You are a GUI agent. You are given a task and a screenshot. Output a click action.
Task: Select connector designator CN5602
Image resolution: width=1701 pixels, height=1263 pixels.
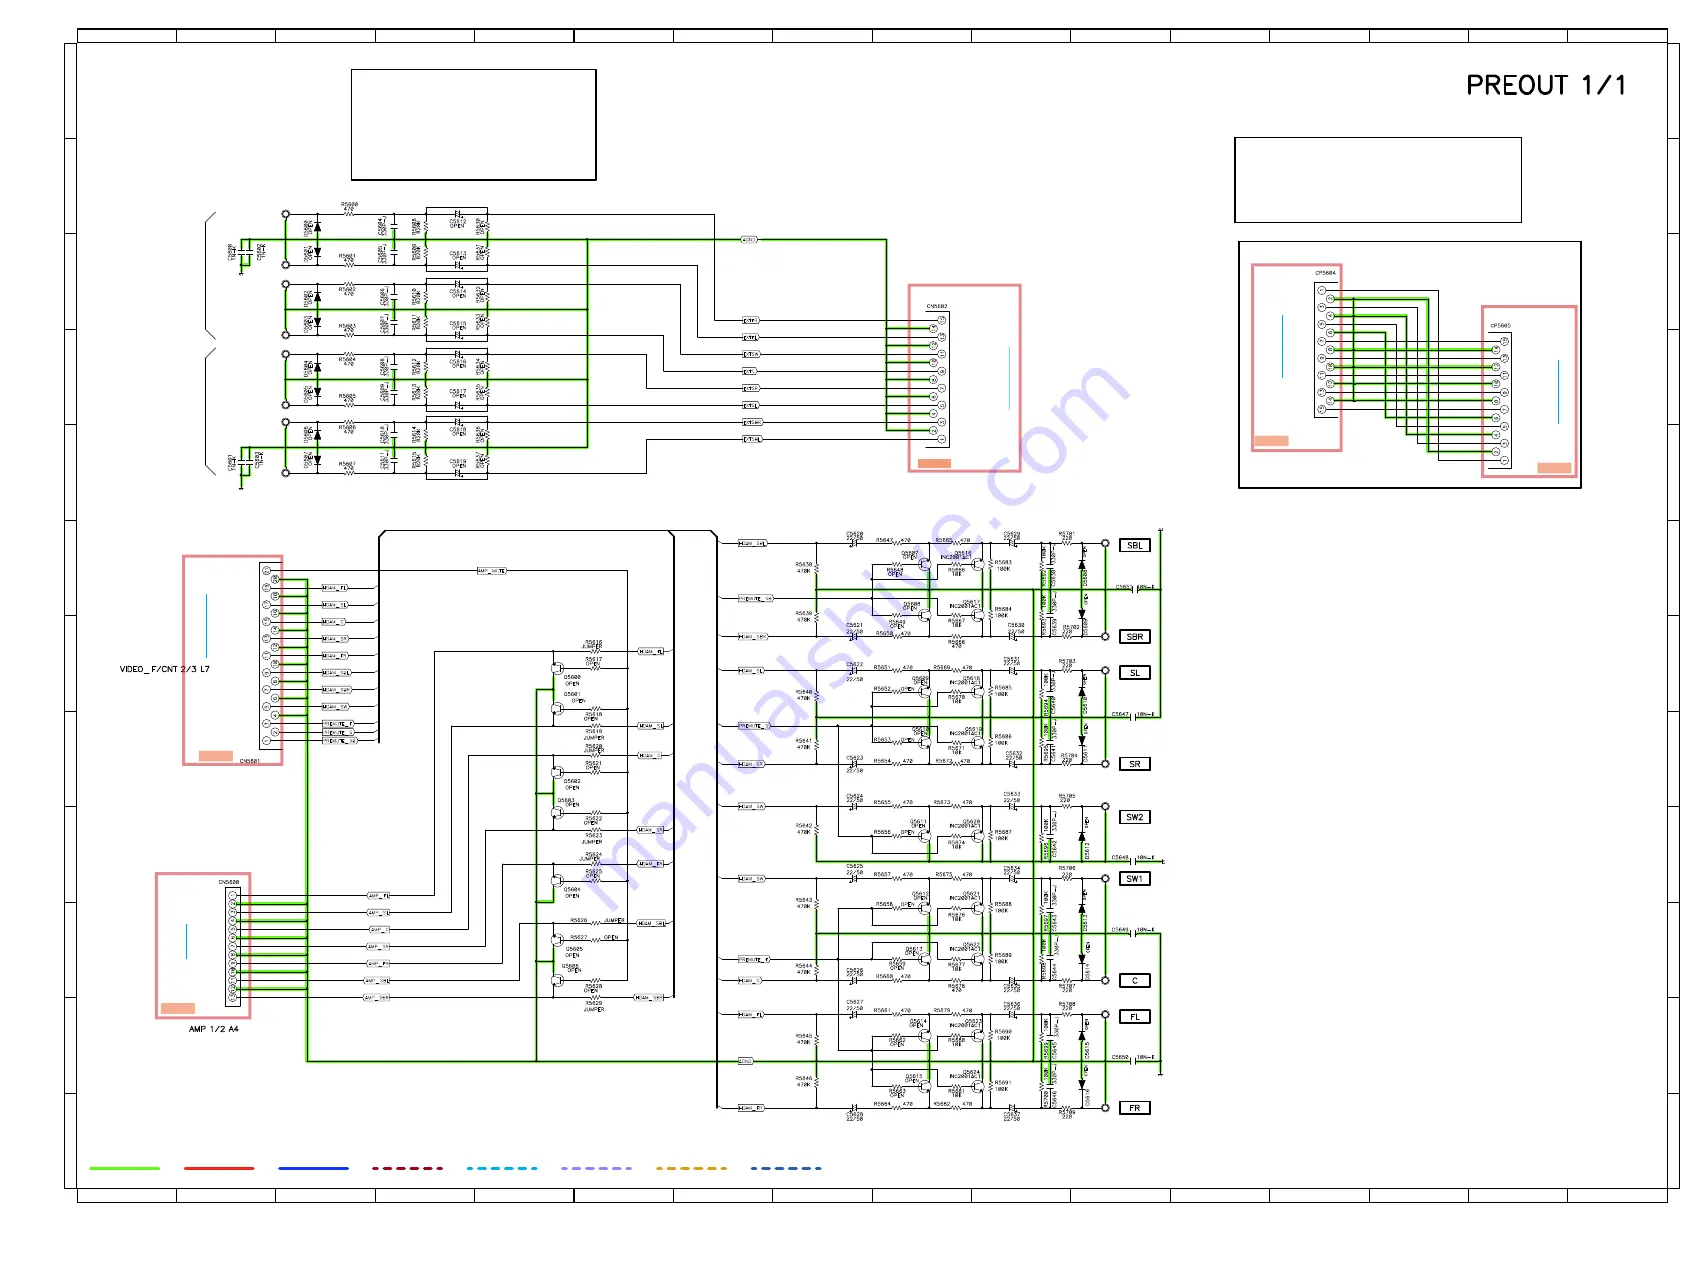tap(937, 307)
